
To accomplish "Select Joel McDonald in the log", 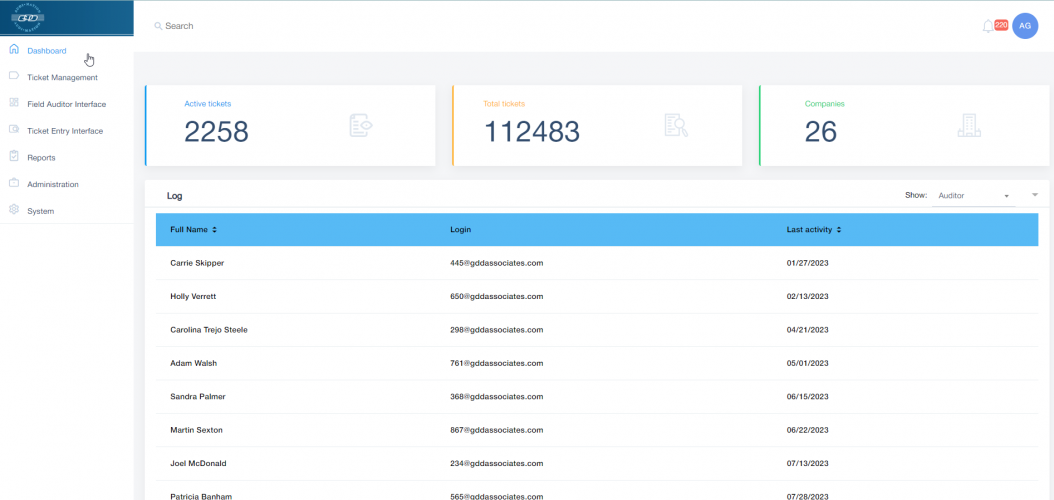I will 198,464.
